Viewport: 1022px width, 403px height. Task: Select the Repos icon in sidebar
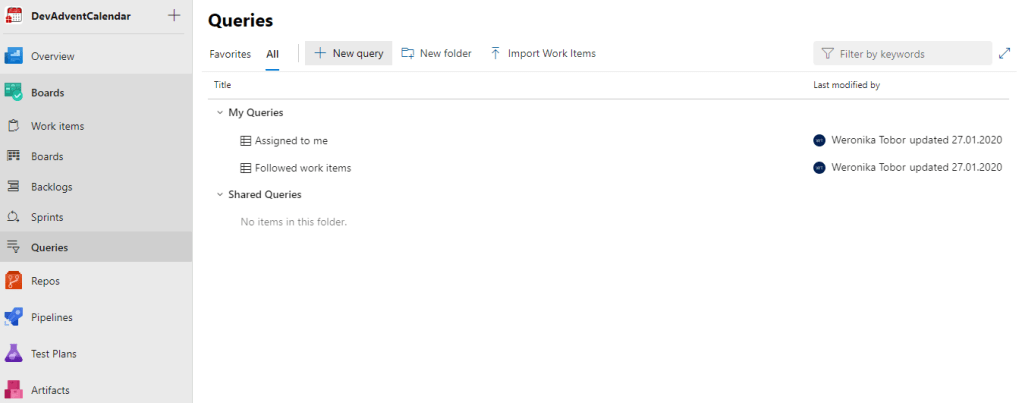pyautogui.click(x=14, y=281)
